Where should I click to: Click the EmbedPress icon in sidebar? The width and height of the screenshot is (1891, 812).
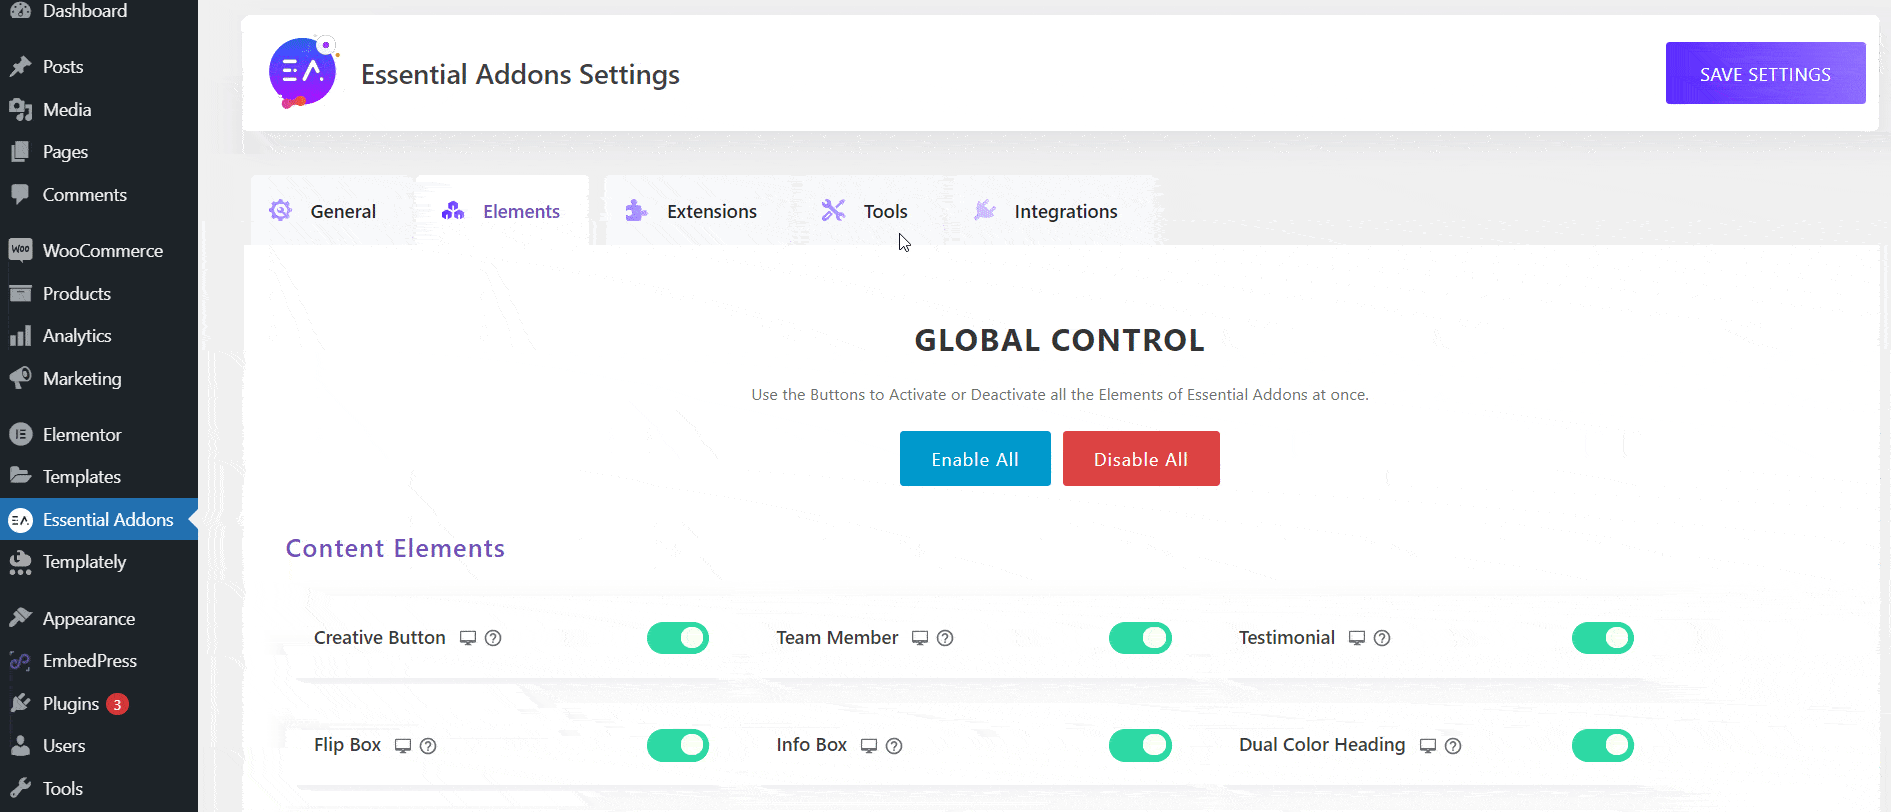[20, 661]
